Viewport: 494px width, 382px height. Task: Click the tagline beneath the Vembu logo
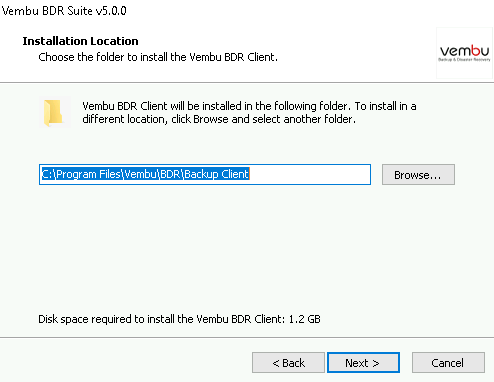464,60
